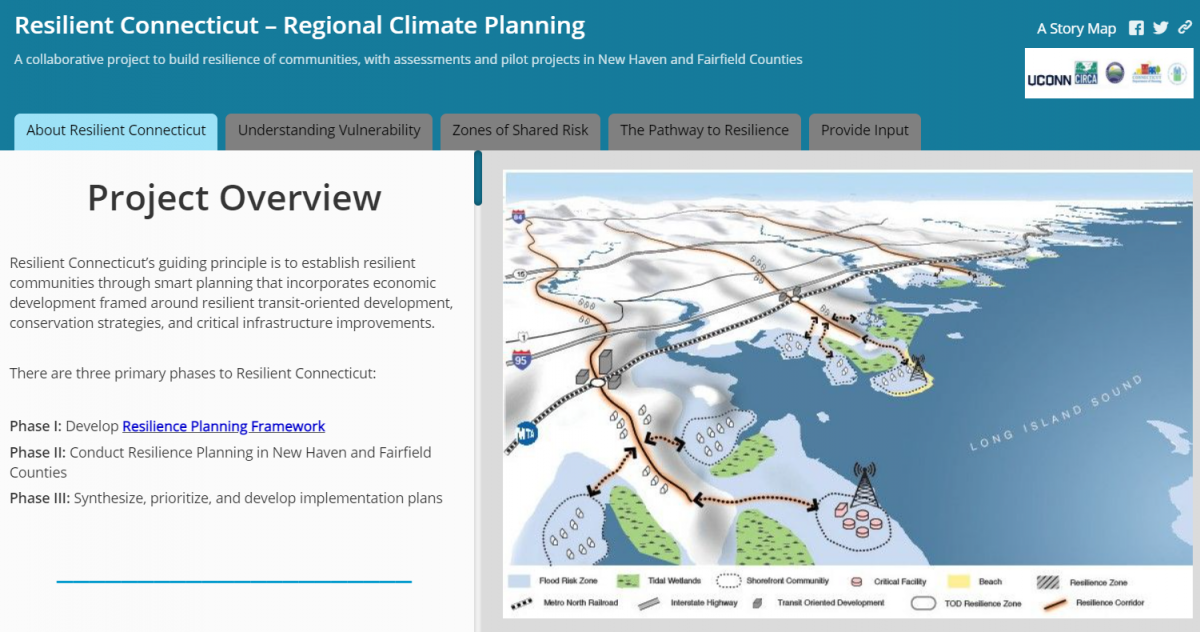Click the 'A Story Map' header link
The width and height of the screenshot is (1200, 632).
pos(1076,28)
